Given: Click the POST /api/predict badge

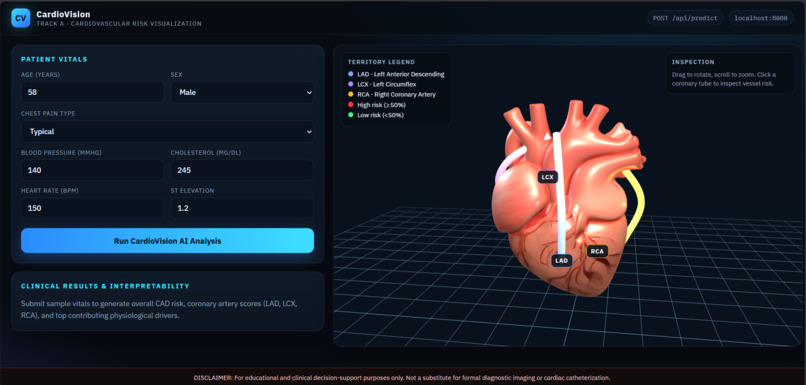Looking at the screenshot, I should coord(685,18).
